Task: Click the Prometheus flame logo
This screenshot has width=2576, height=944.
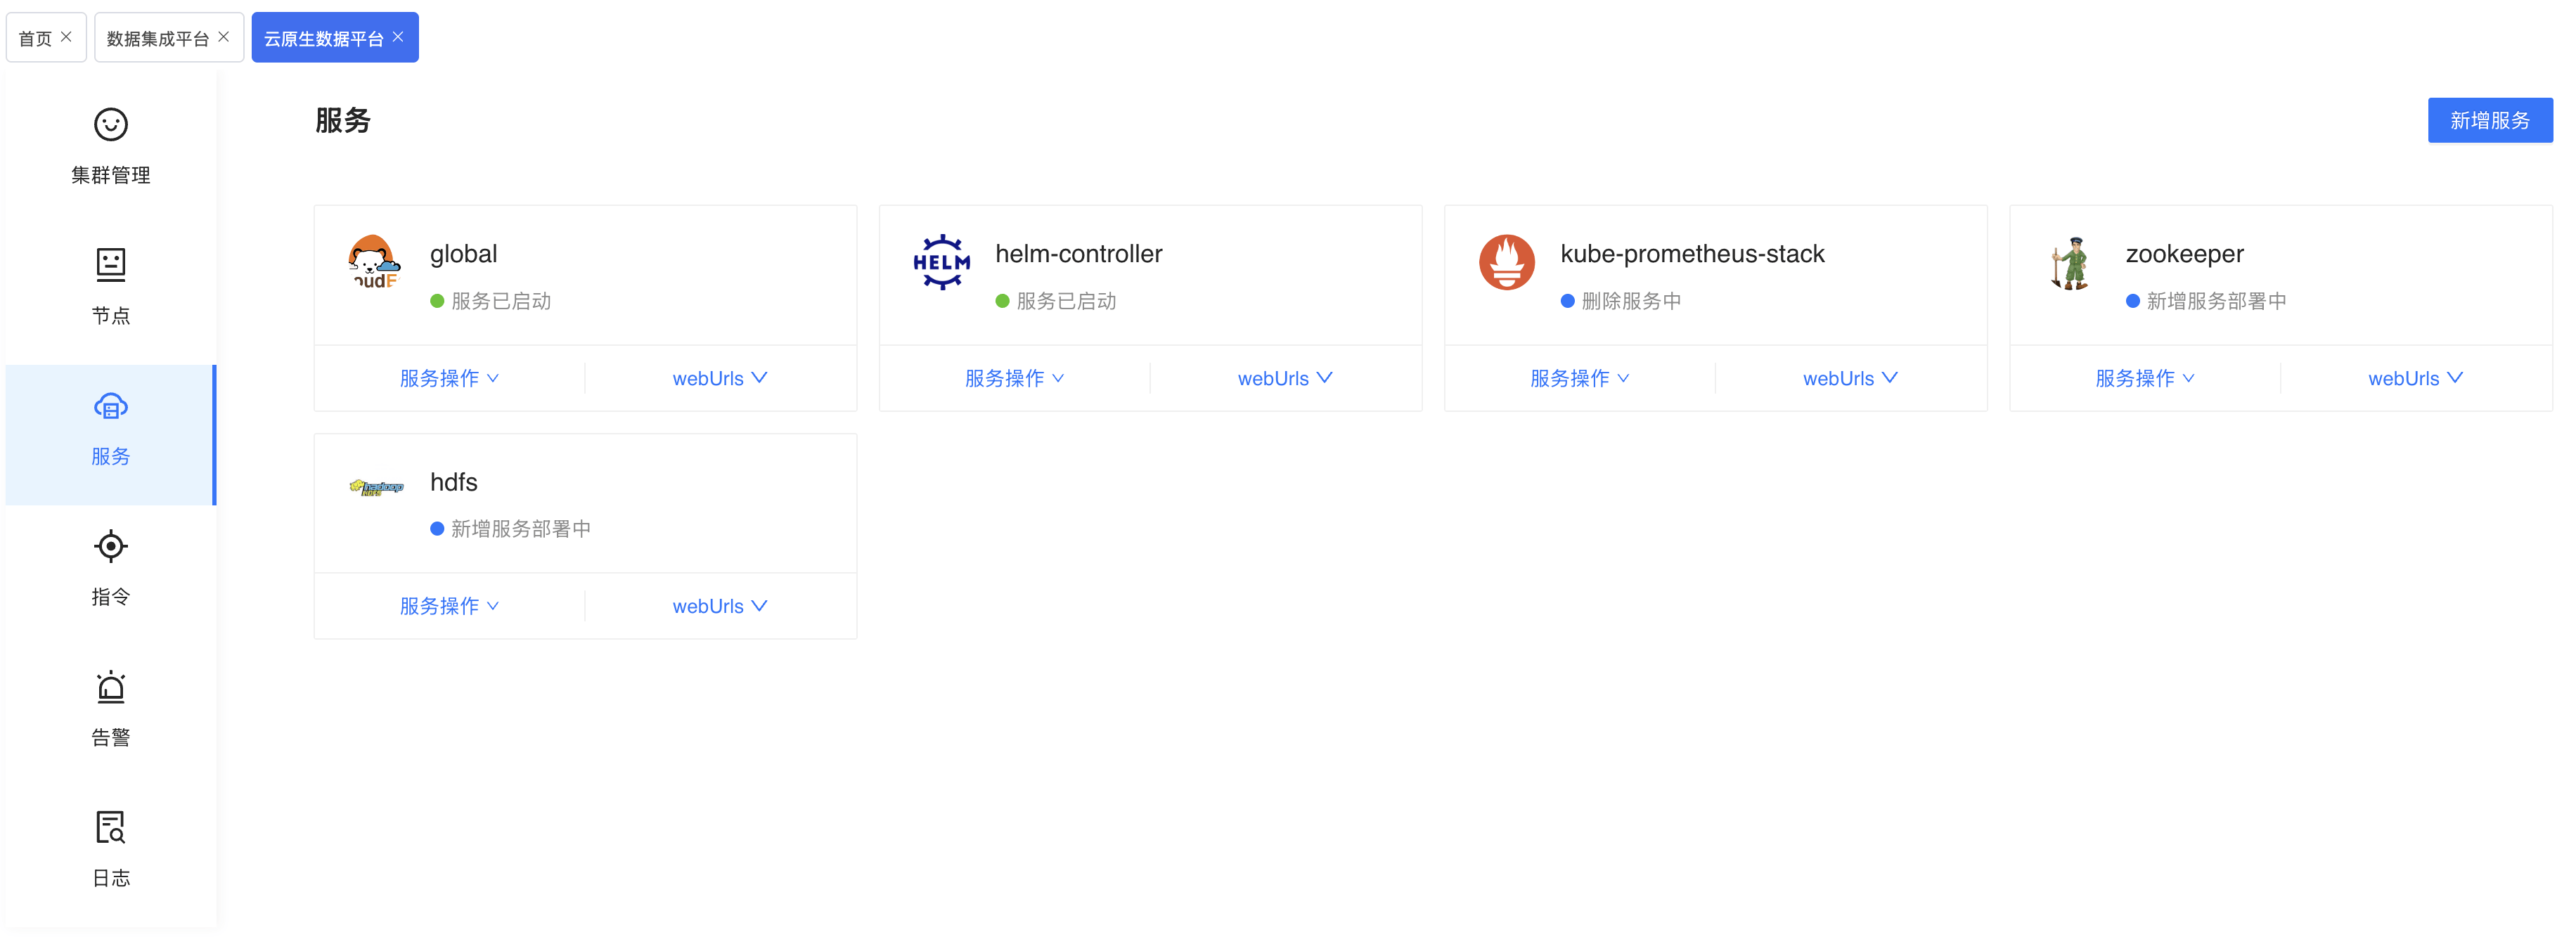Action: click(x=1506, y=262)
